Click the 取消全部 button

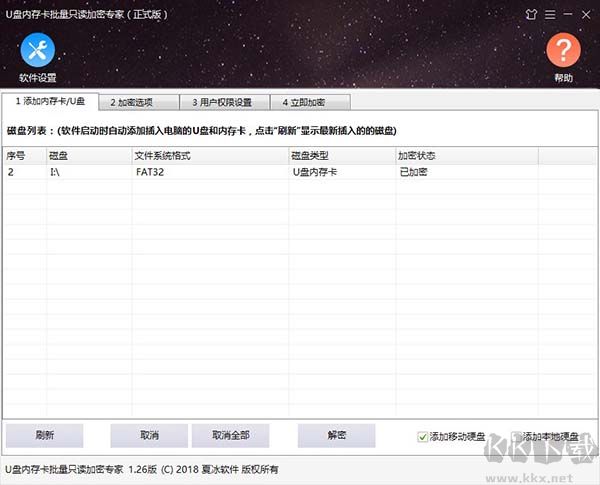pos(230,435)
